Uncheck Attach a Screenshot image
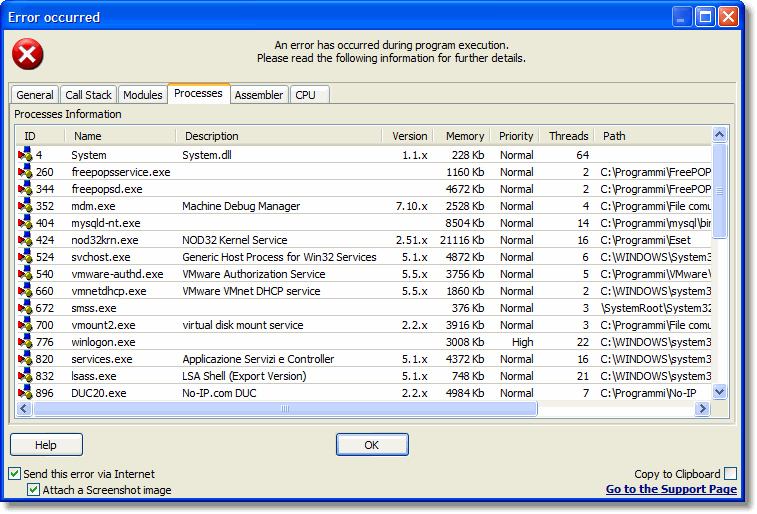The image size is (757, 514). pyautogui.click(x=33, y=490)
